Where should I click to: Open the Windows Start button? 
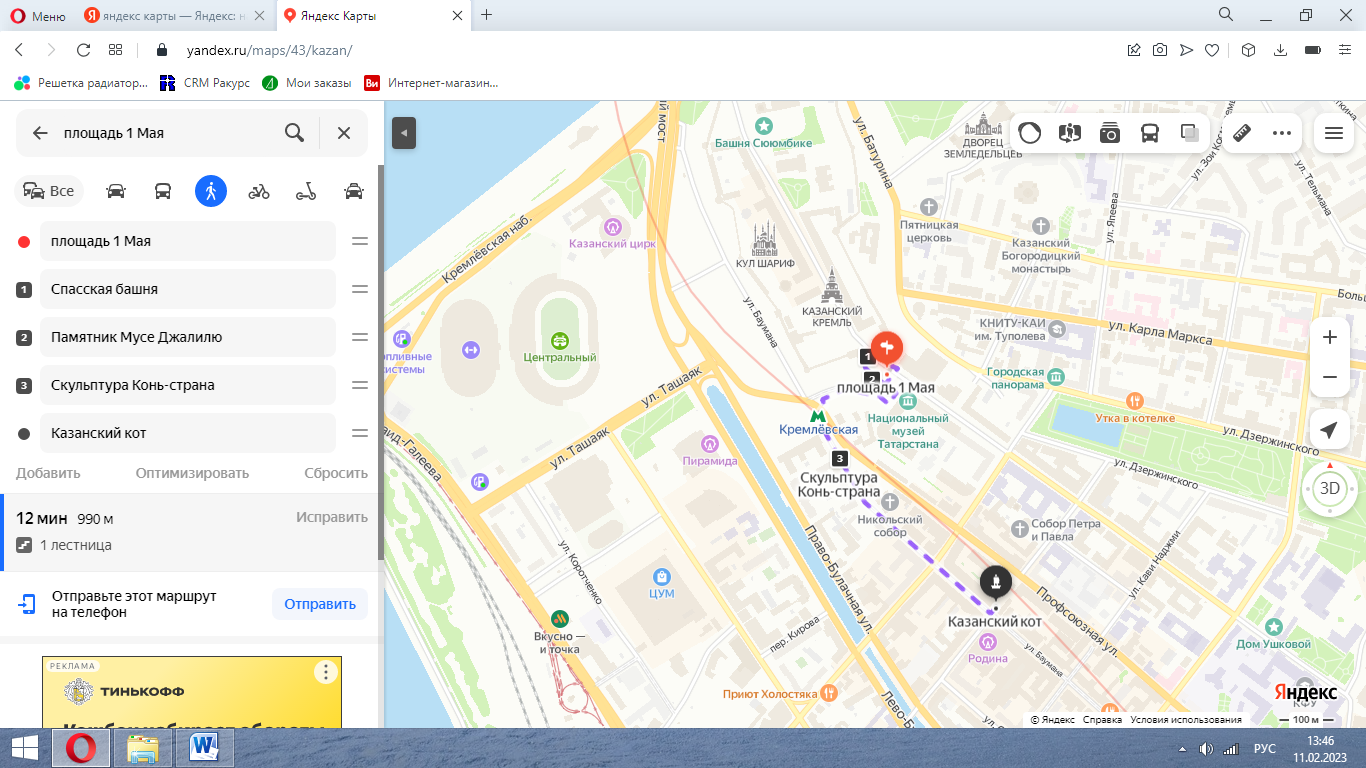point(25,747)
